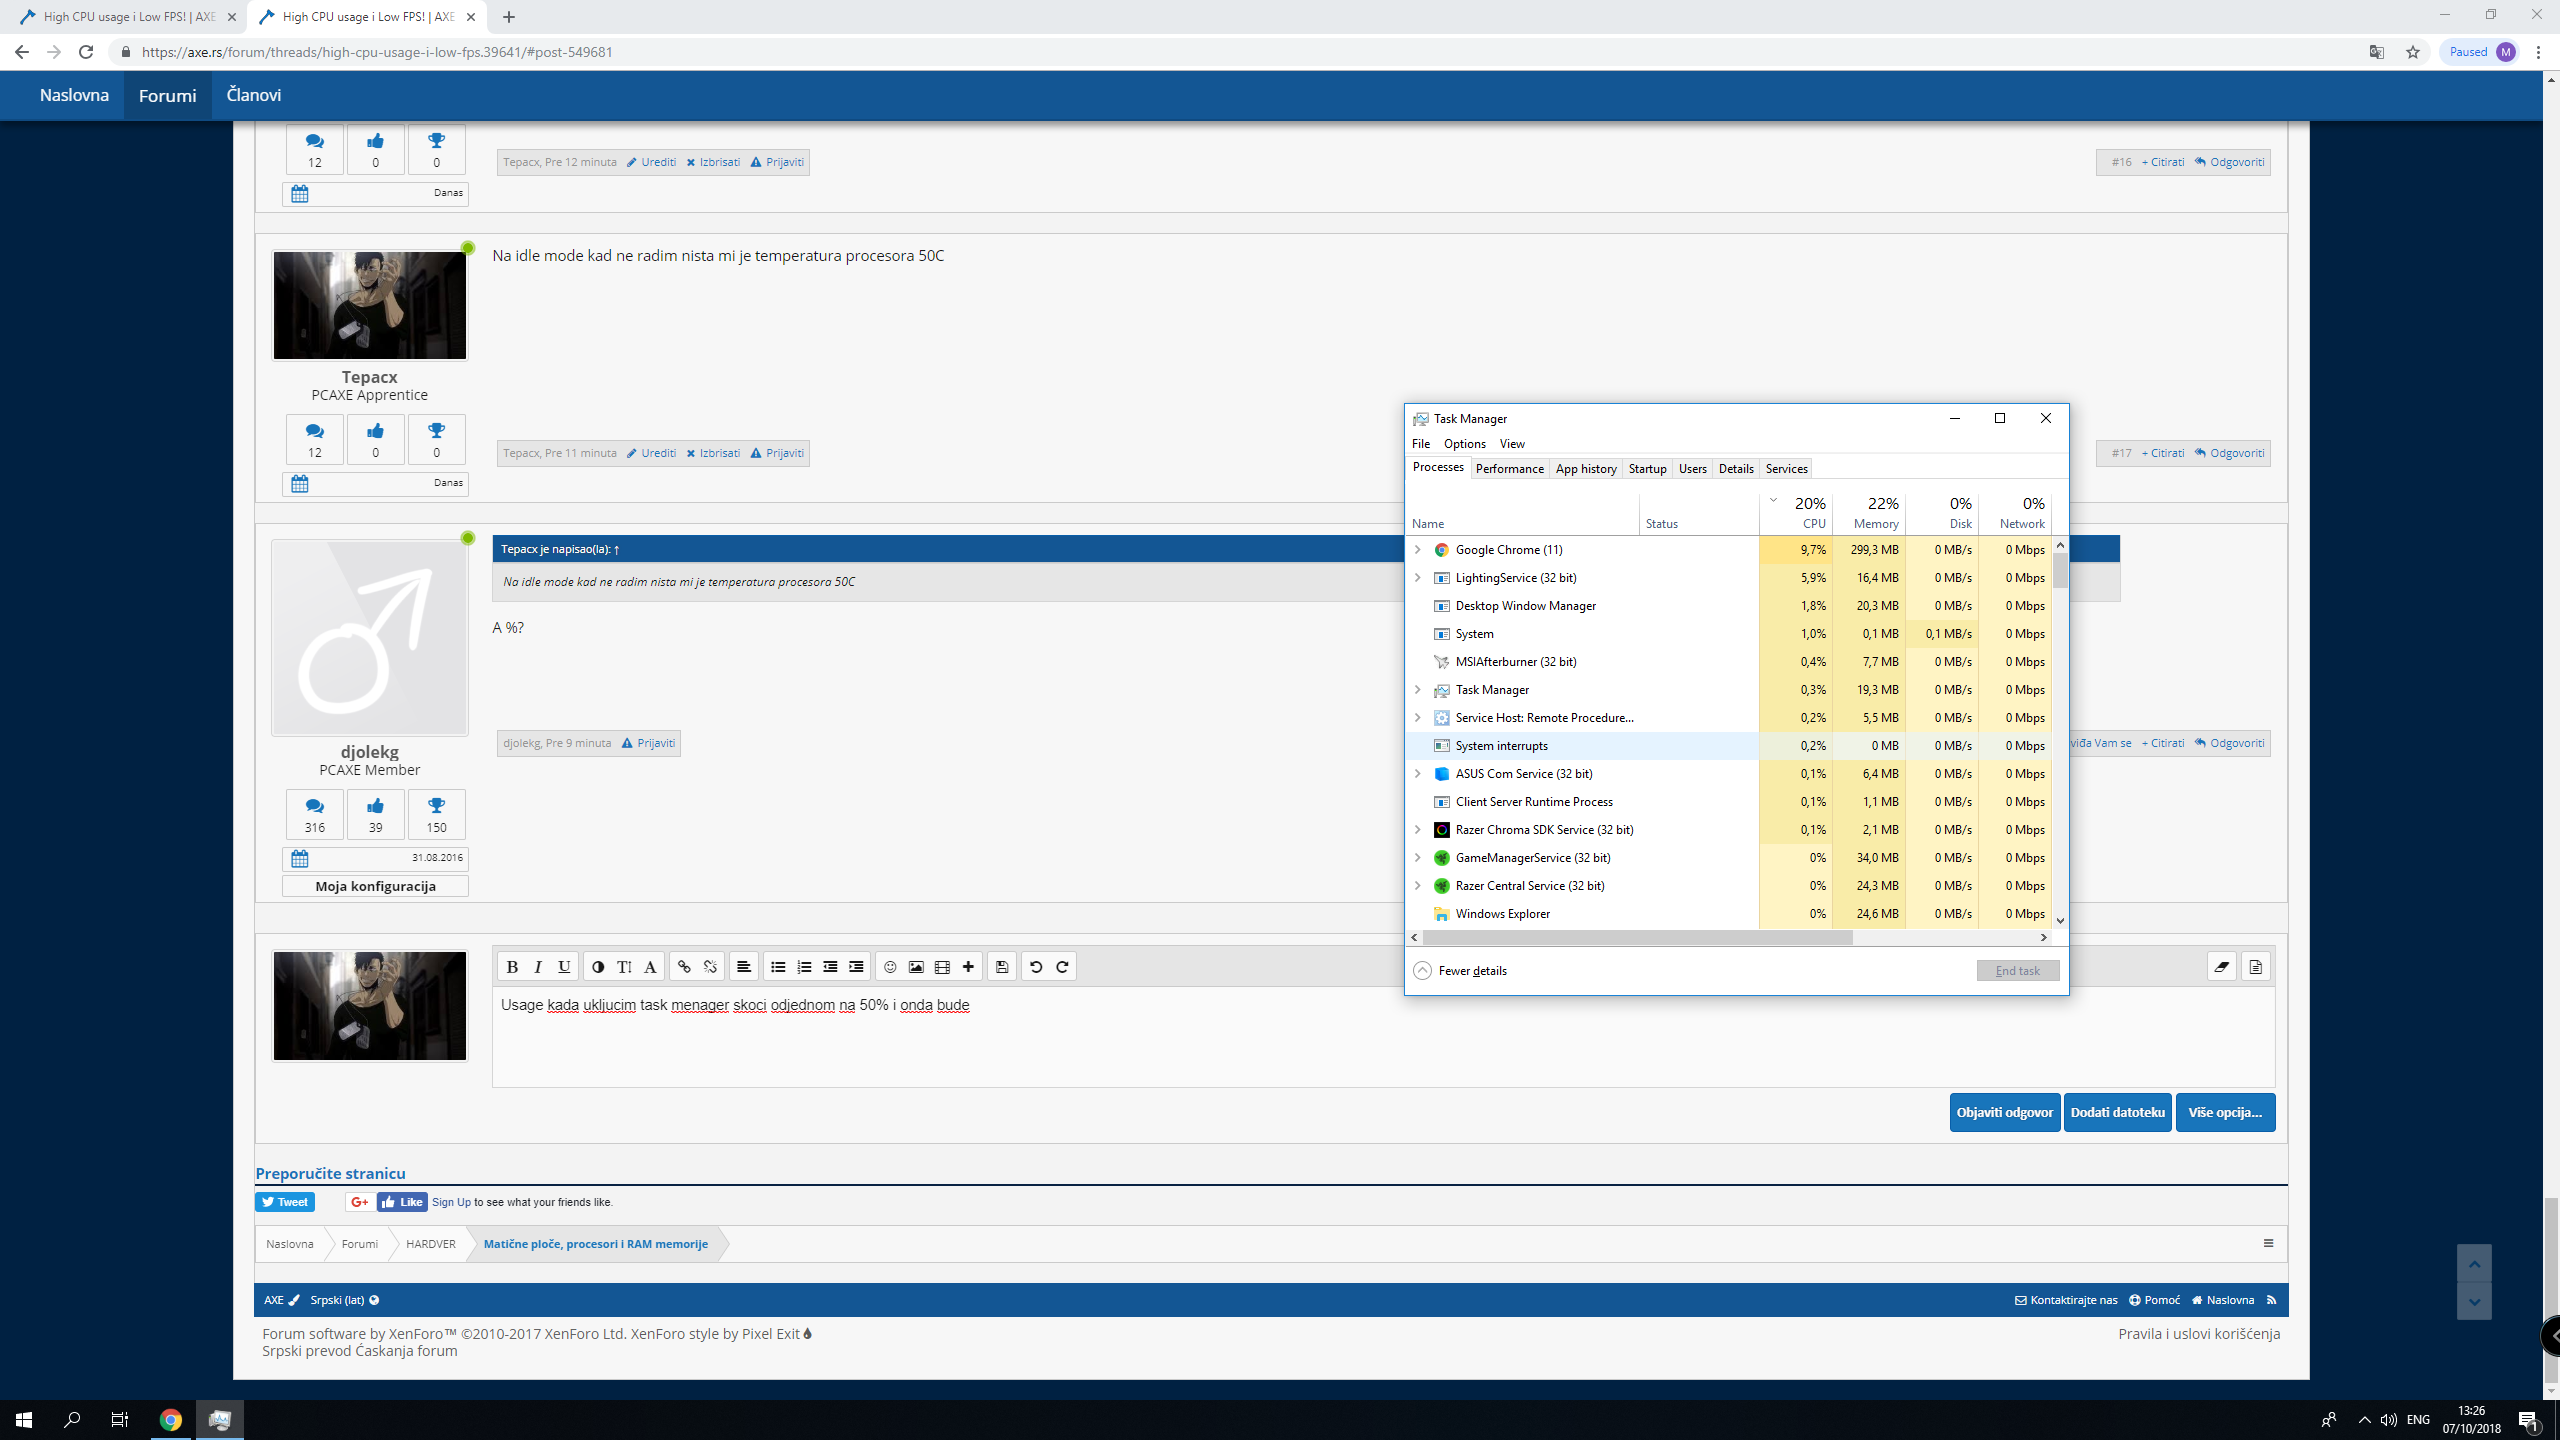
Task: Open the RSS feed icon in footer
Action: [x=2271, y=1300]
